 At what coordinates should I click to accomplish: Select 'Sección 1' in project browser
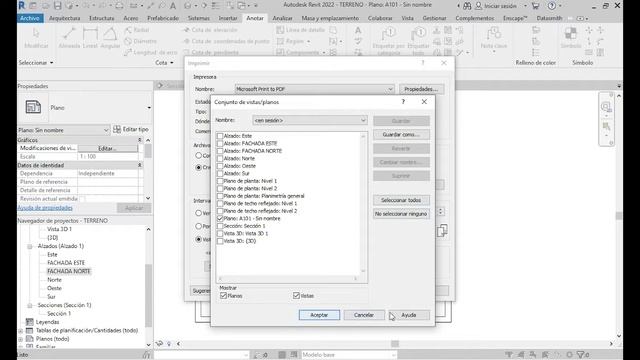click(59, 314)
